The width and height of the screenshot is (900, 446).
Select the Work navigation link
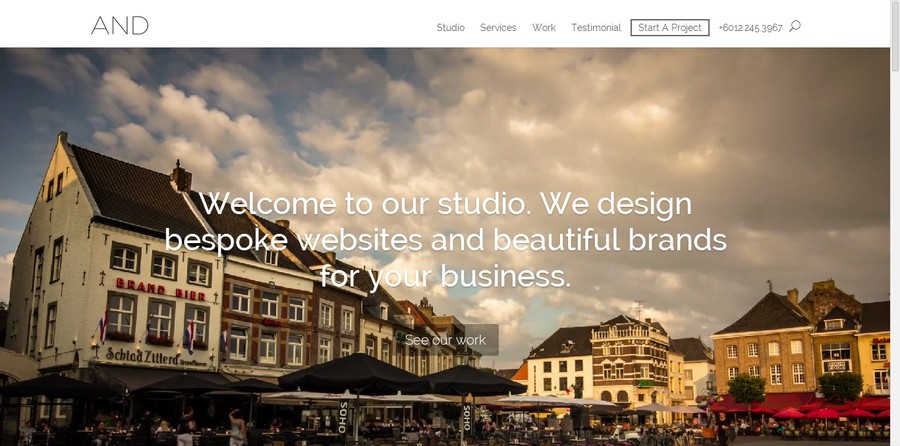pyautogui.click(x=544, y=28)
